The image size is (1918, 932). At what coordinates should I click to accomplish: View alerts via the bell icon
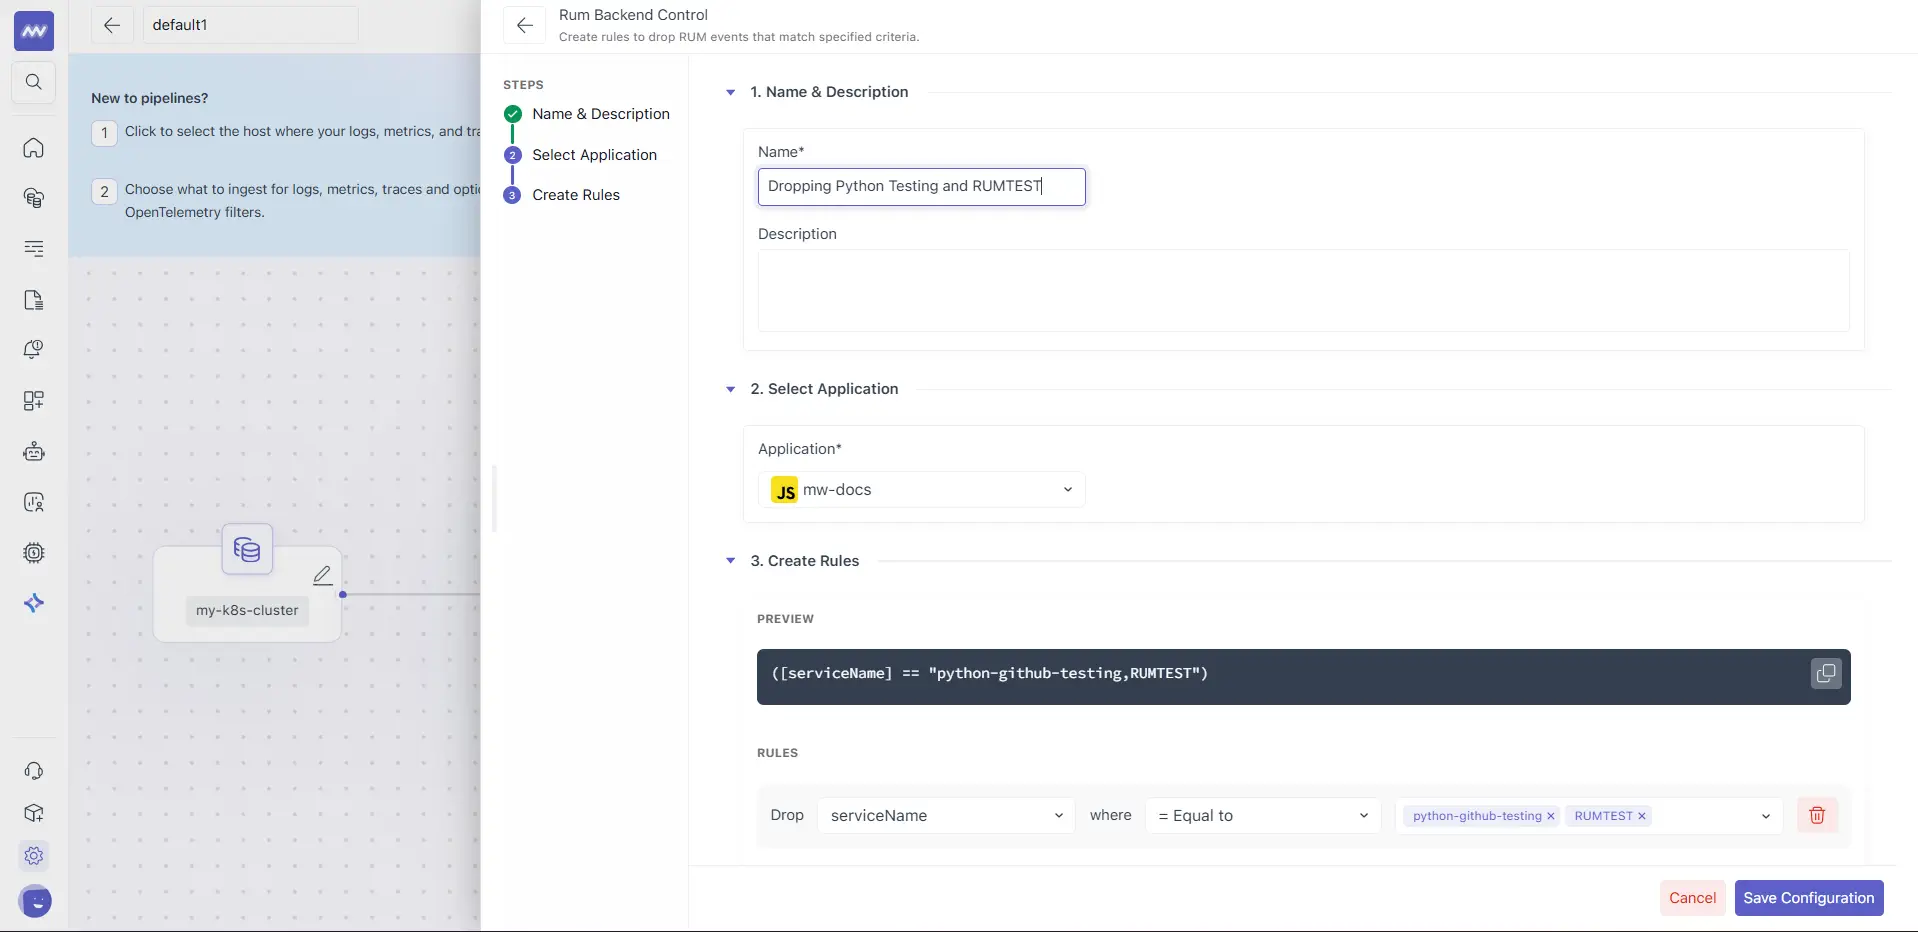33,349
